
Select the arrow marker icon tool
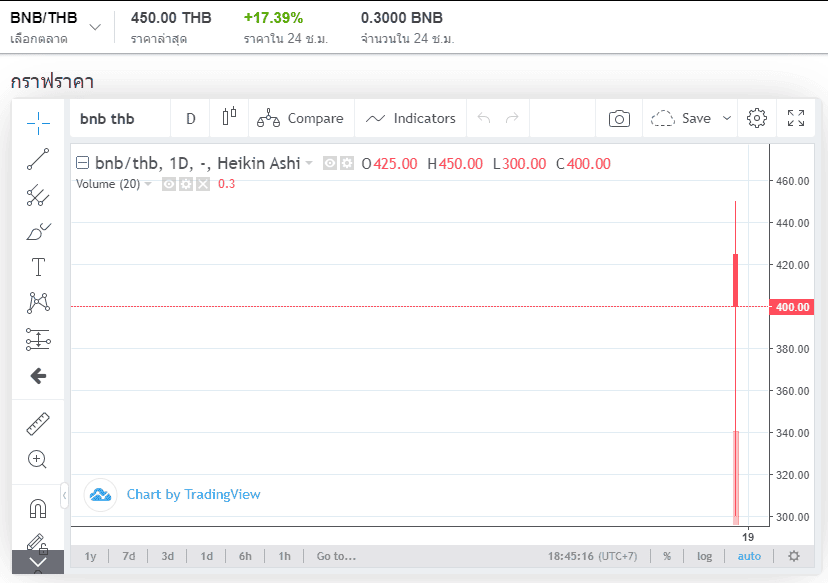click(x=38, y=376)
